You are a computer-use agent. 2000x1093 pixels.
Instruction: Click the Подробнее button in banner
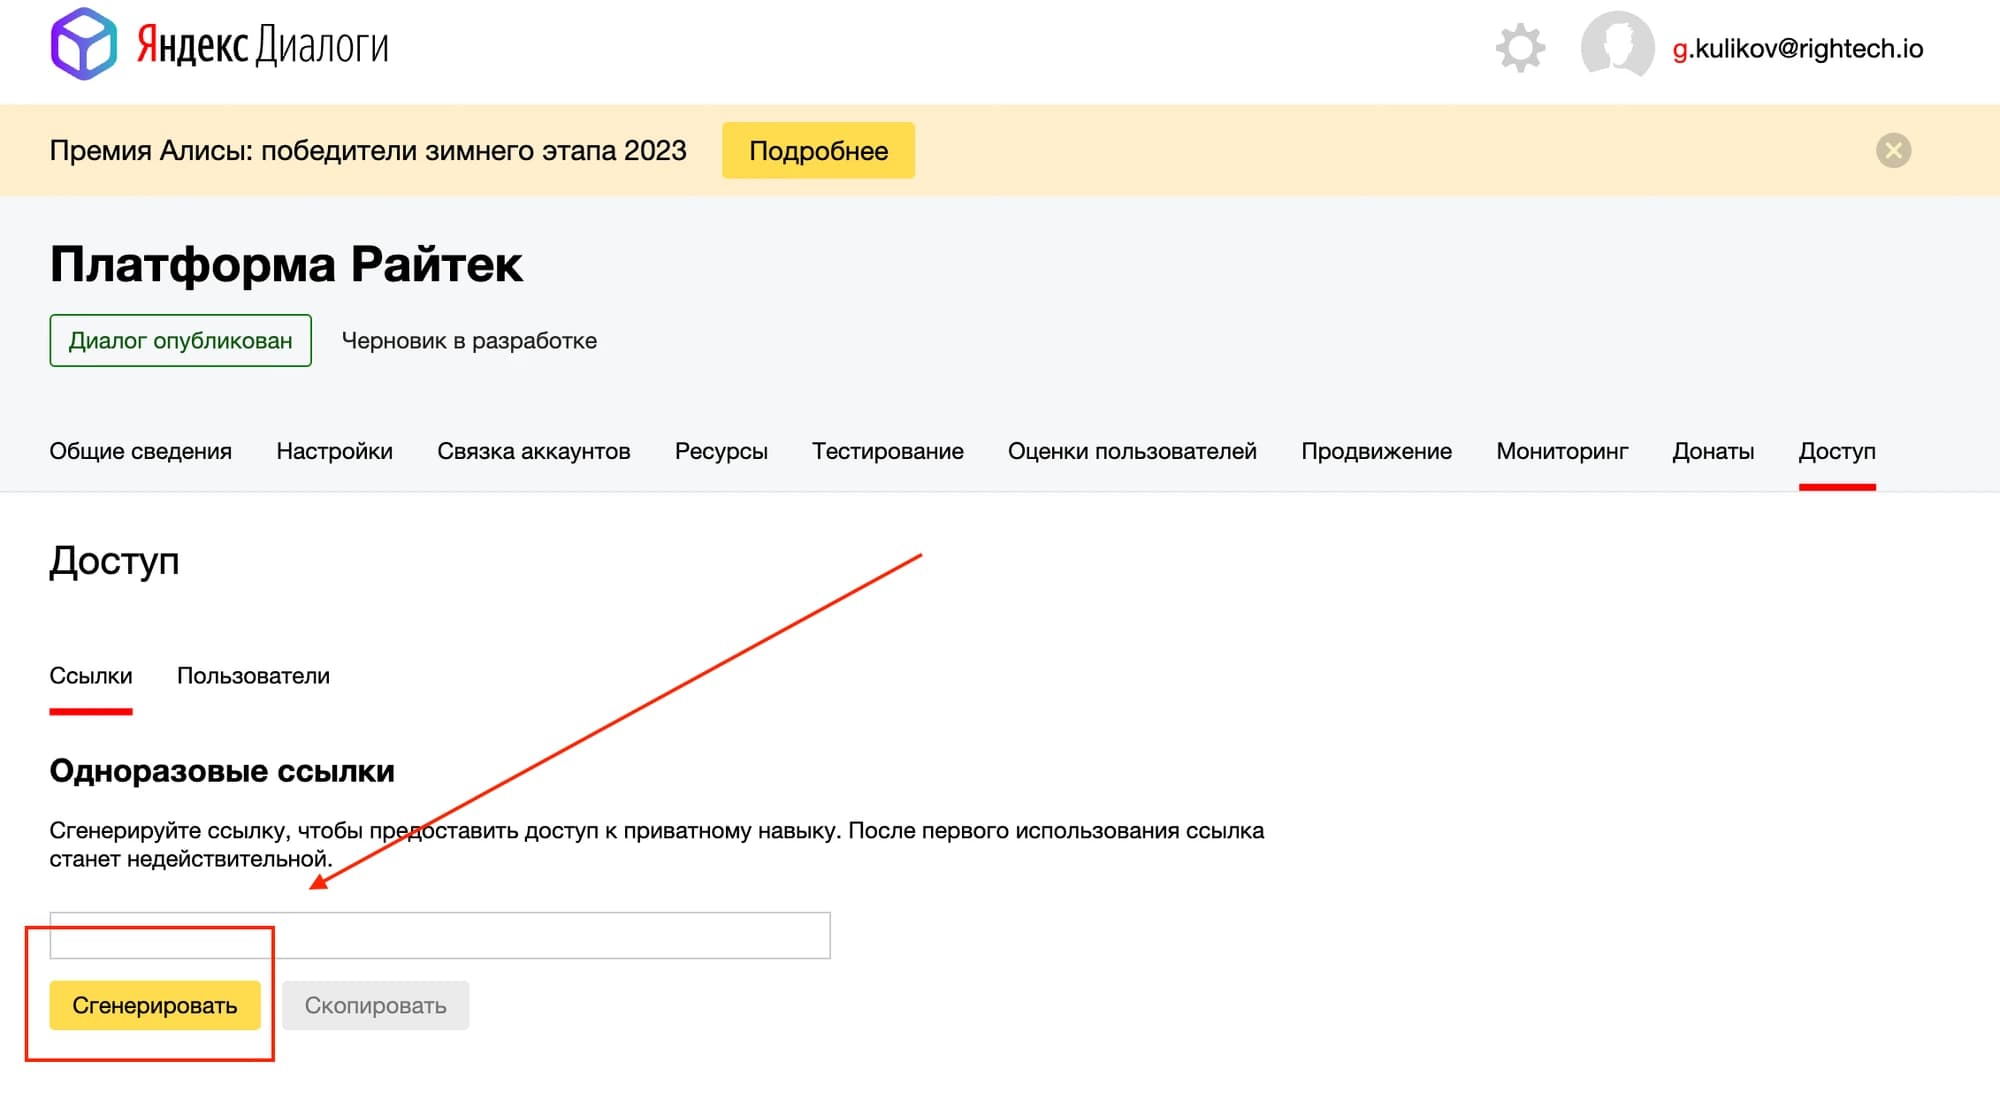point(818,151)
